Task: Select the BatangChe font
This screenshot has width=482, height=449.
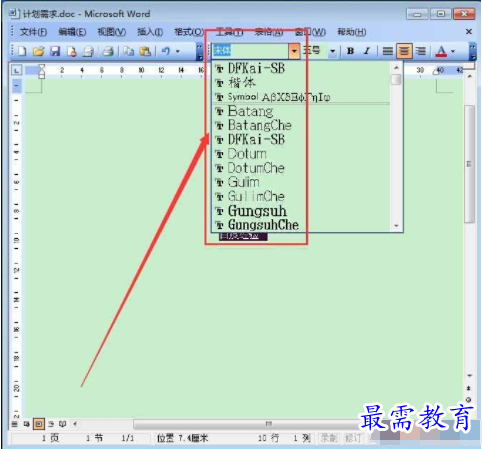Action: pos(301,125)
